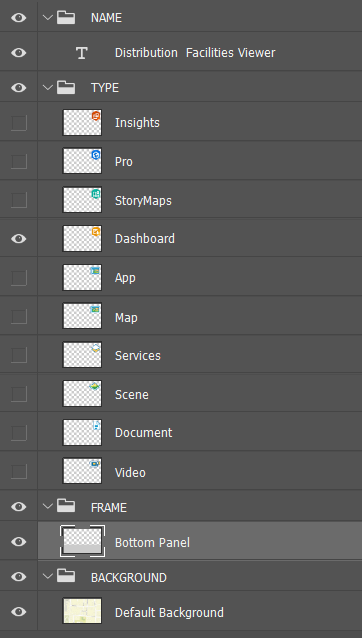Image resolution: width=362 pixels, height=638 pixels.
Task: Click the 'Insights' layer name
Action: 137,123
